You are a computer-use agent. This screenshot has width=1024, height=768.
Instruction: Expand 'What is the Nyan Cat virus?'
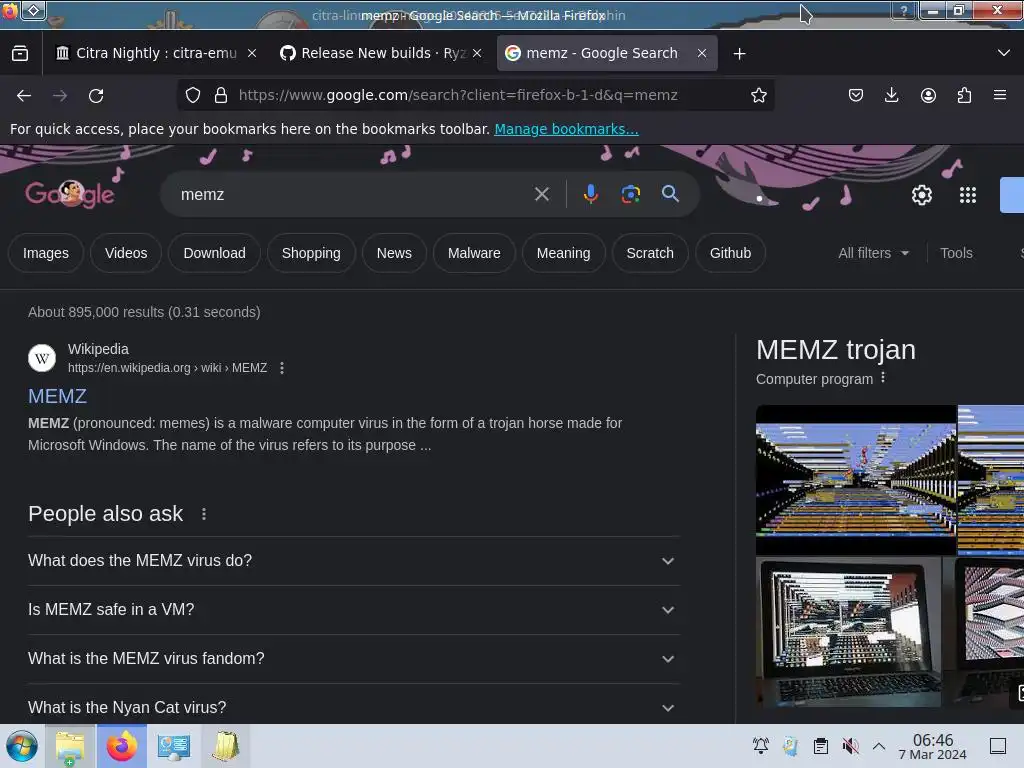[x=353, y=707]
